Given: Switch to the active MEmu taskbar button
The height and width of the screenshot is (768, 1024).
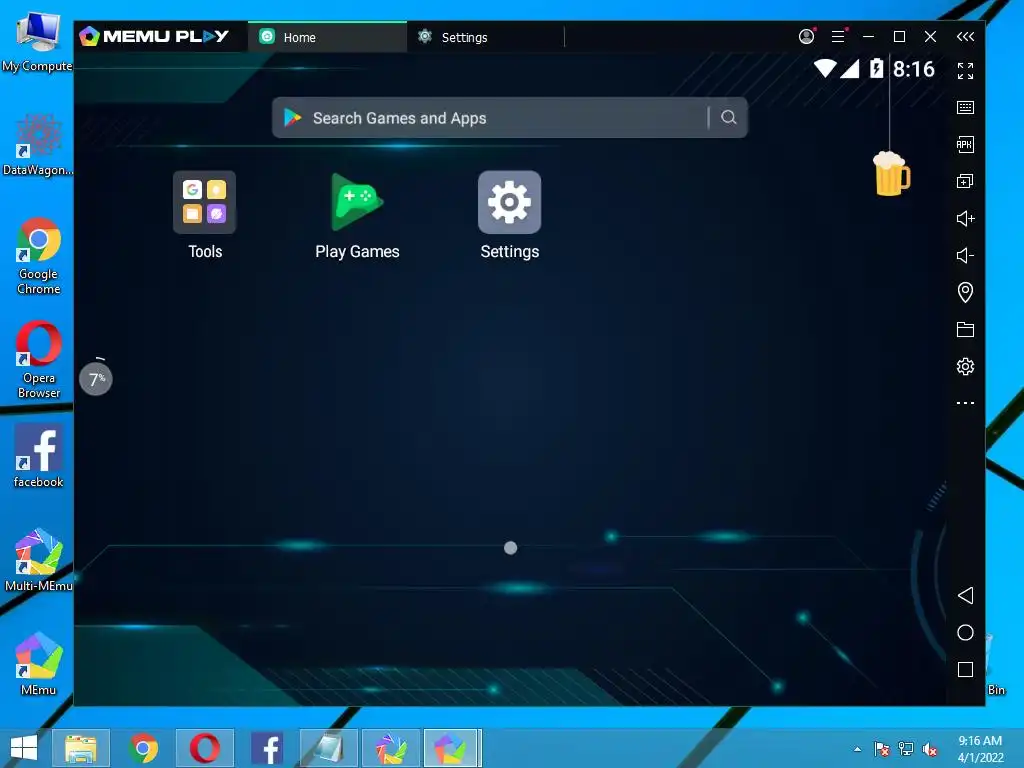Looking at the screenshot, I should [x=452, y=748].
